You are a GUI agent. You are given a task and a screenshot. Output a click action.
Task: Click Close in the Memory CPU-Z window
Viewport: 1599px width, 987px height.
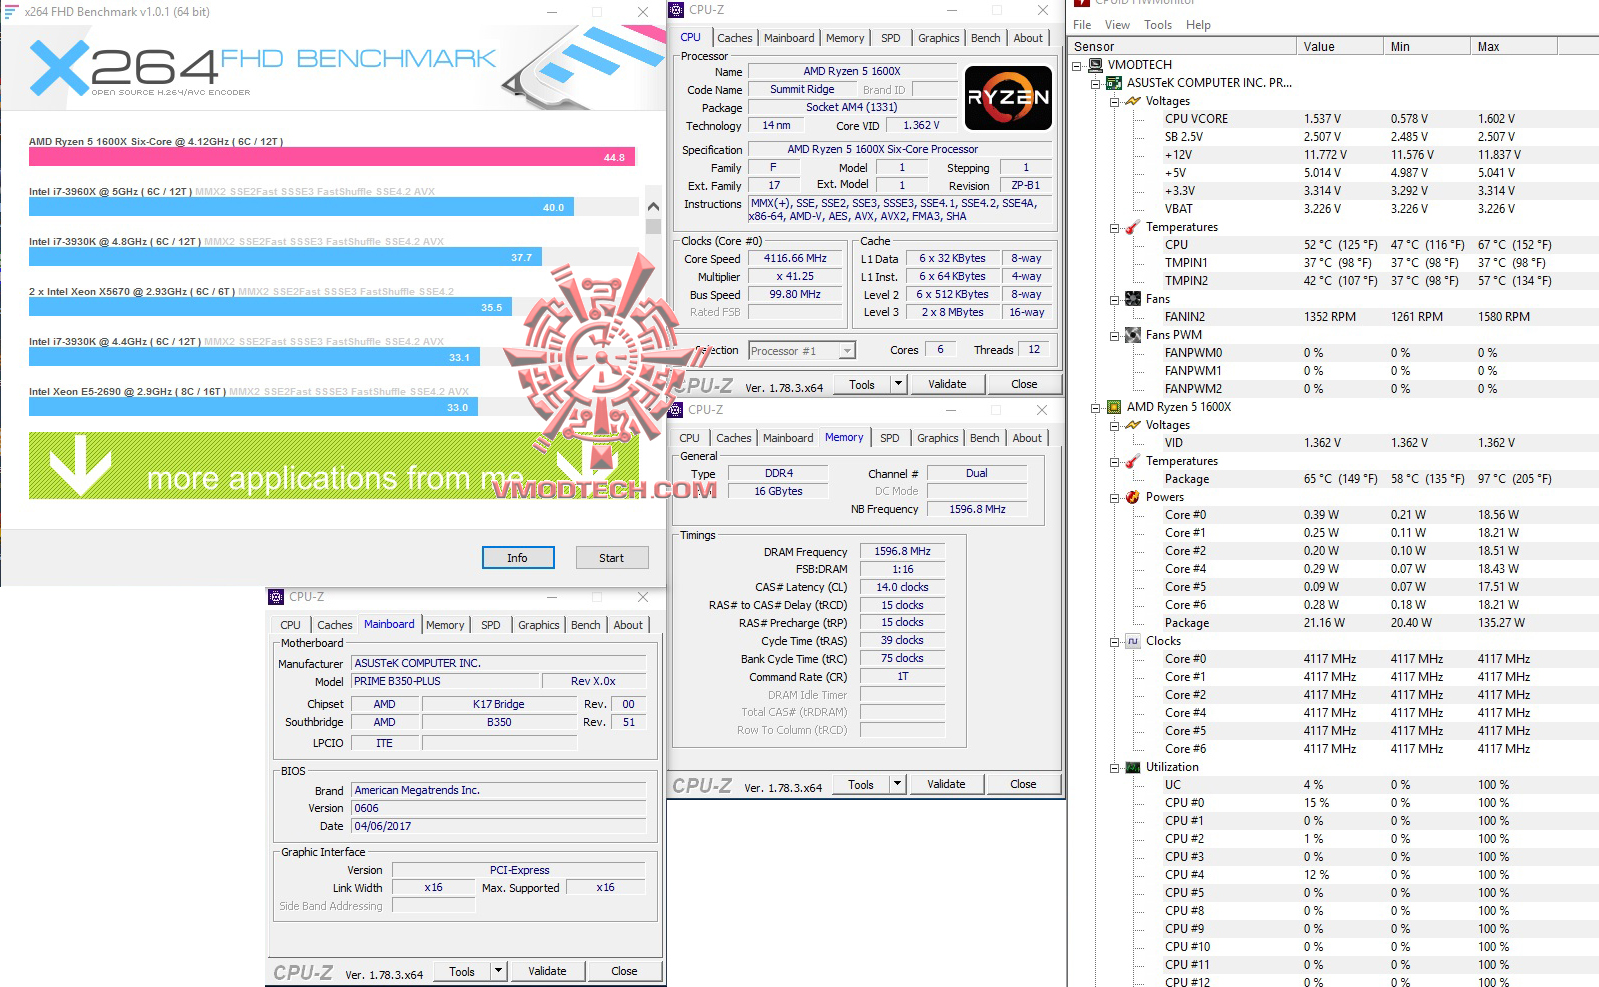[1023, 784]
